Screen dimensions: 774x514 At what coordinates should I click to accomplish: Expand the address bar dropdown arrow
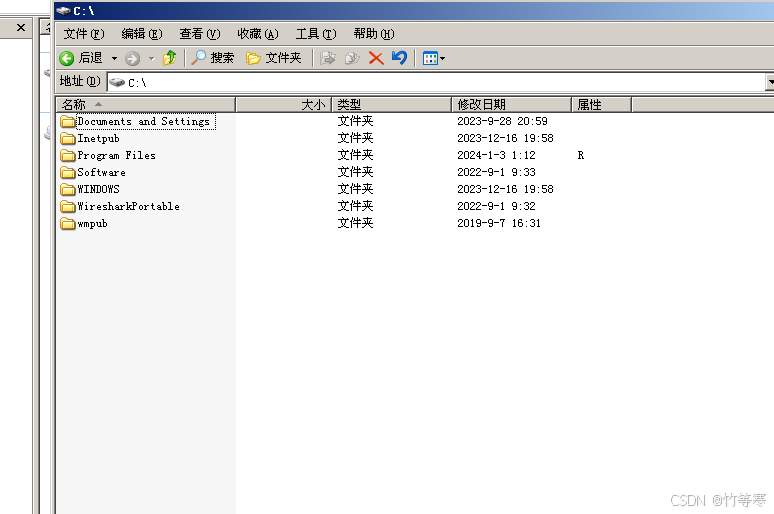[x=769, y=82]
